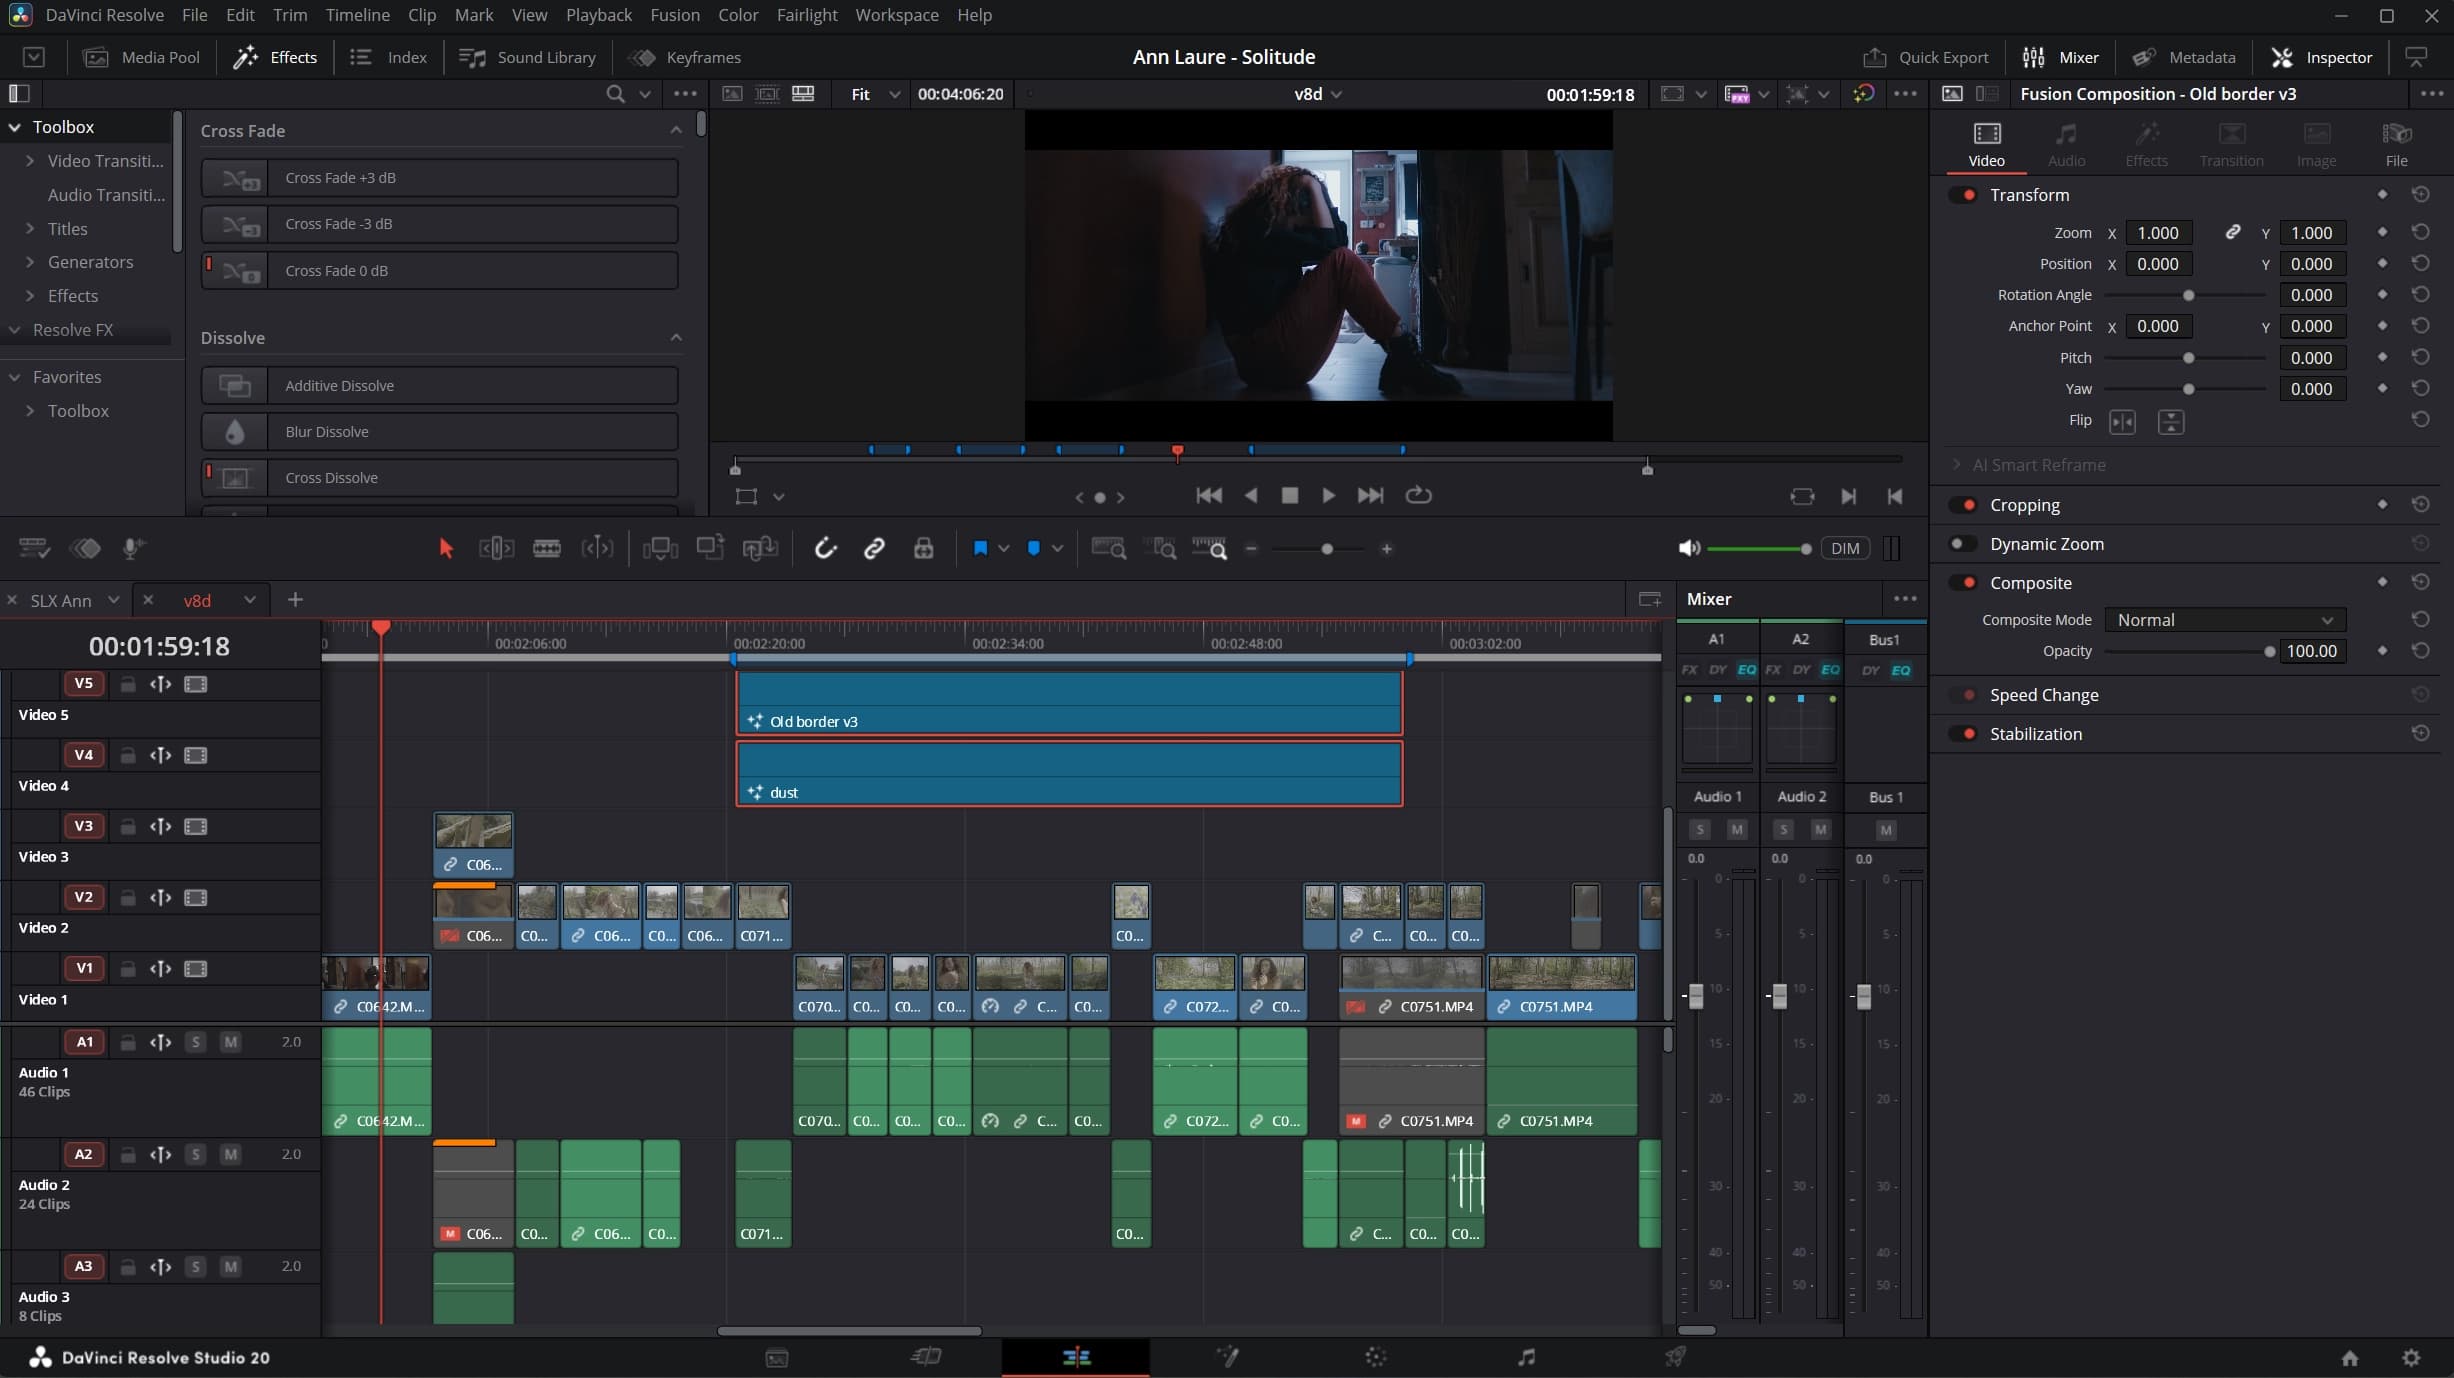This screenshot has height=1378, width=2454.
Task: Click the Full Extent Zoom icon
Action: [x=1108, y=548]
